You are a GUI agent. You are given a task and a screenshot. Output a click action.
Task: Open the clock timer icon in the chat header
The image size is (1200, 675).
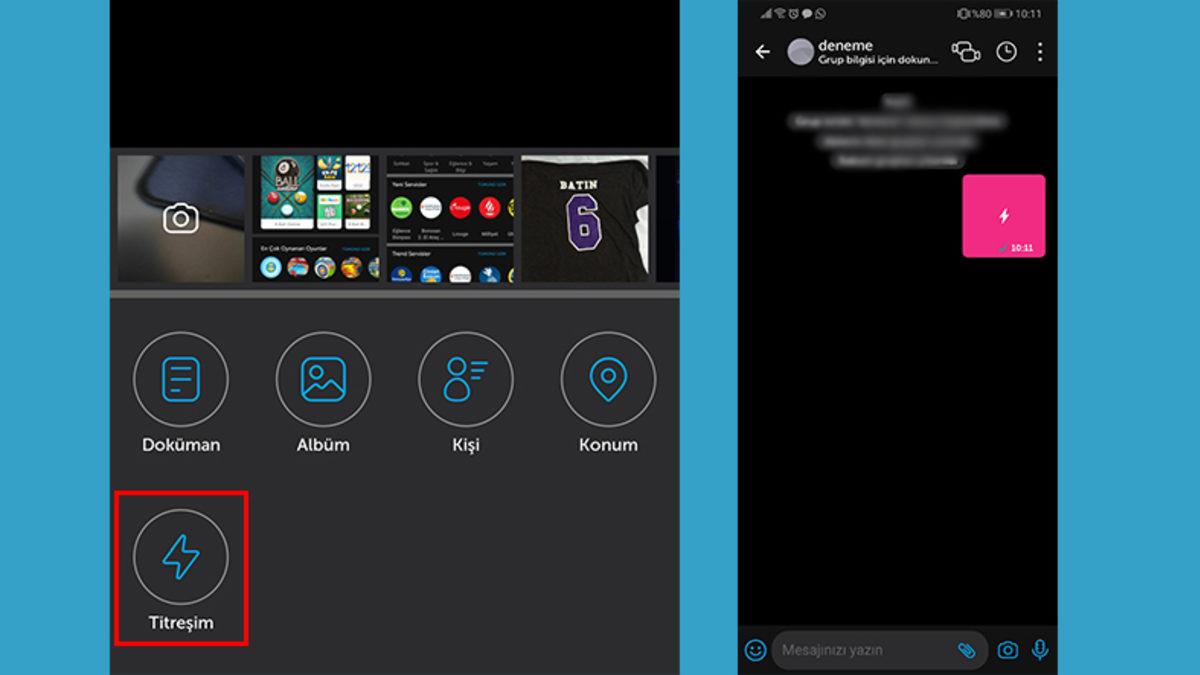coord(1006,52)
